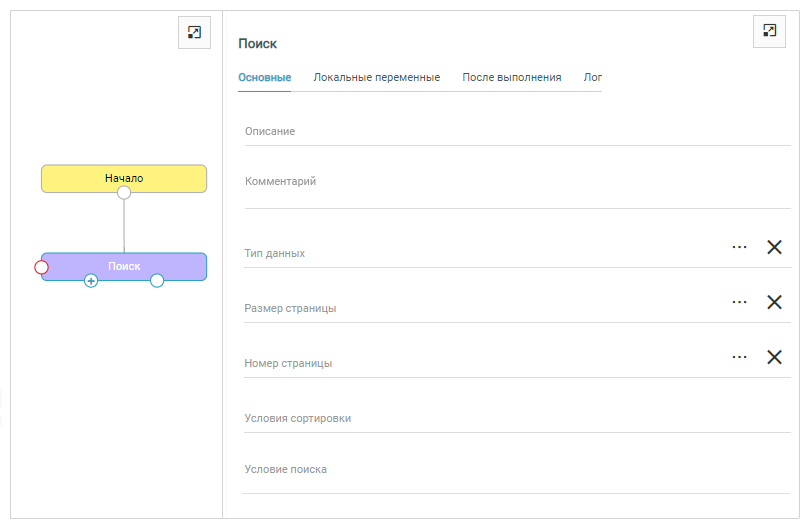Switch to the Основные tab

pyautogui.click(x=264, y=78)
